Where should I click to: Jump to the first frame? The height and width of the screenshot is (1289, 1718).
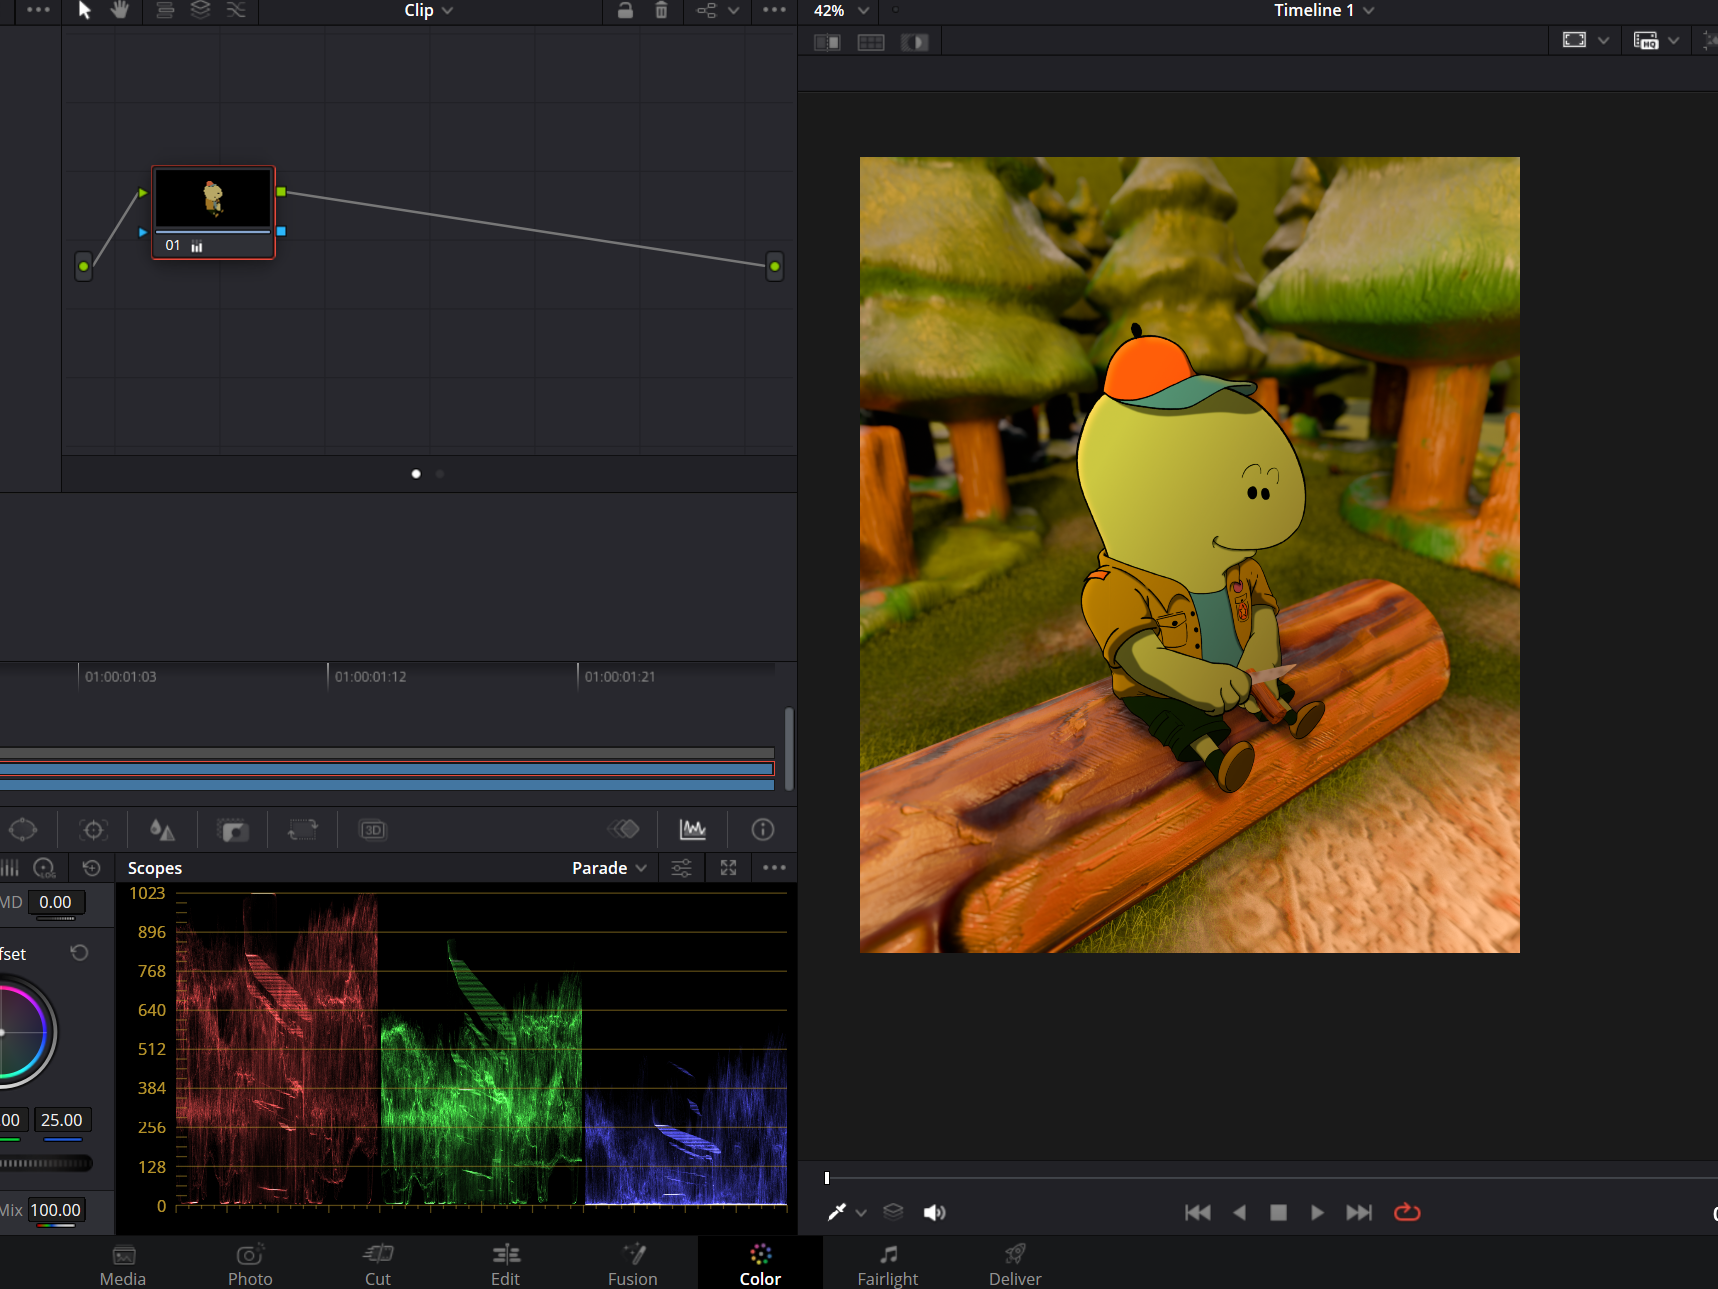coord(1198,1212)
